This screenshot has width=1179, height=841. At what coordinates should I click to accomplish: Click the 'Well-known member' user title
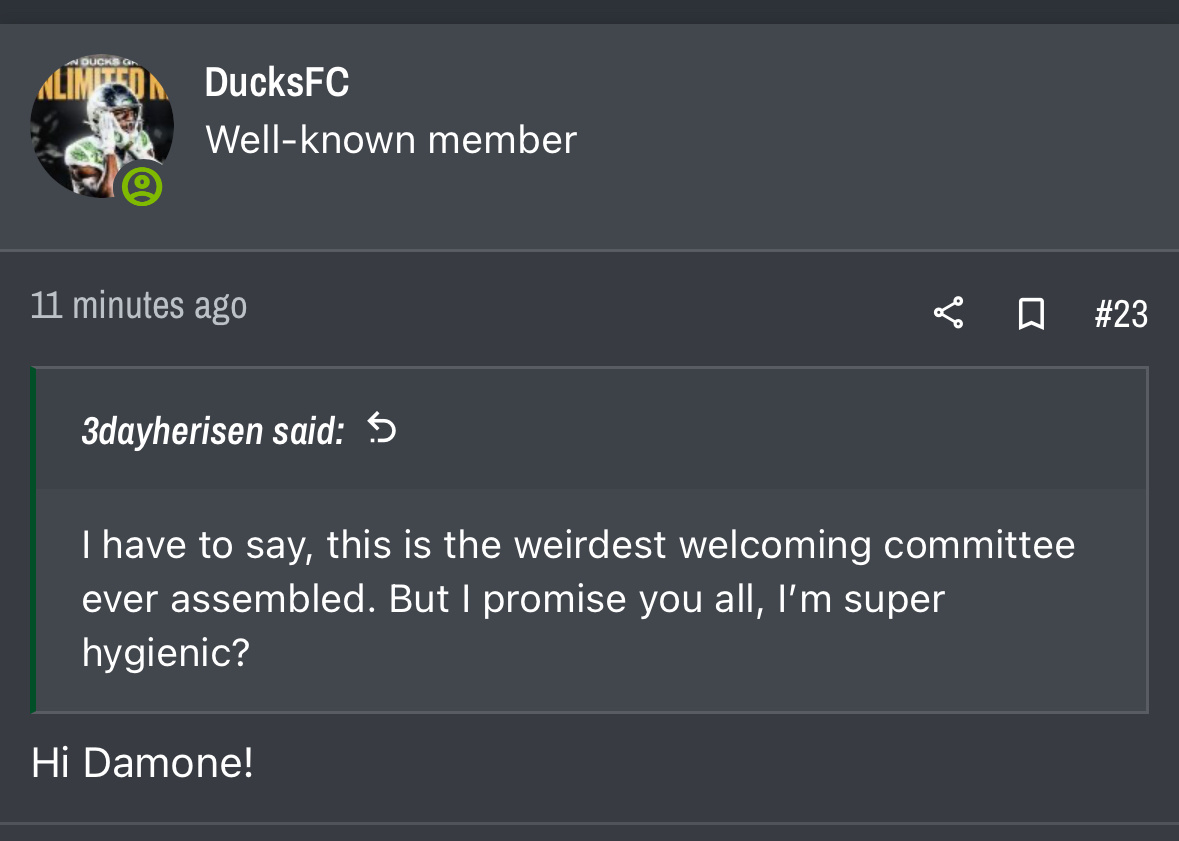[391, 140]
